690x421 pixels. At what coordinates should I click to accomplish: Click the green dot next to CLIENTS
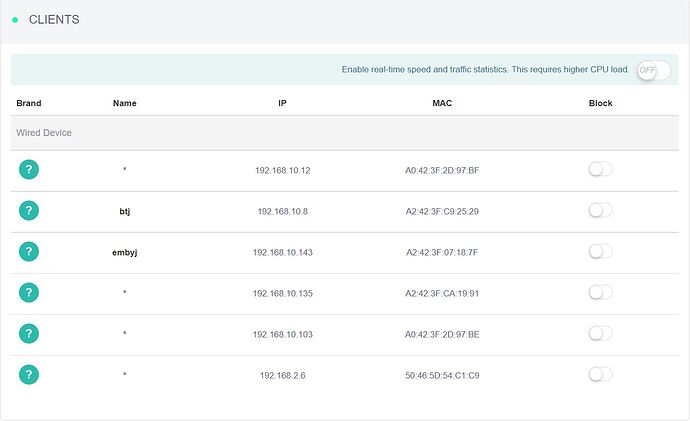[x=15, y=20]
